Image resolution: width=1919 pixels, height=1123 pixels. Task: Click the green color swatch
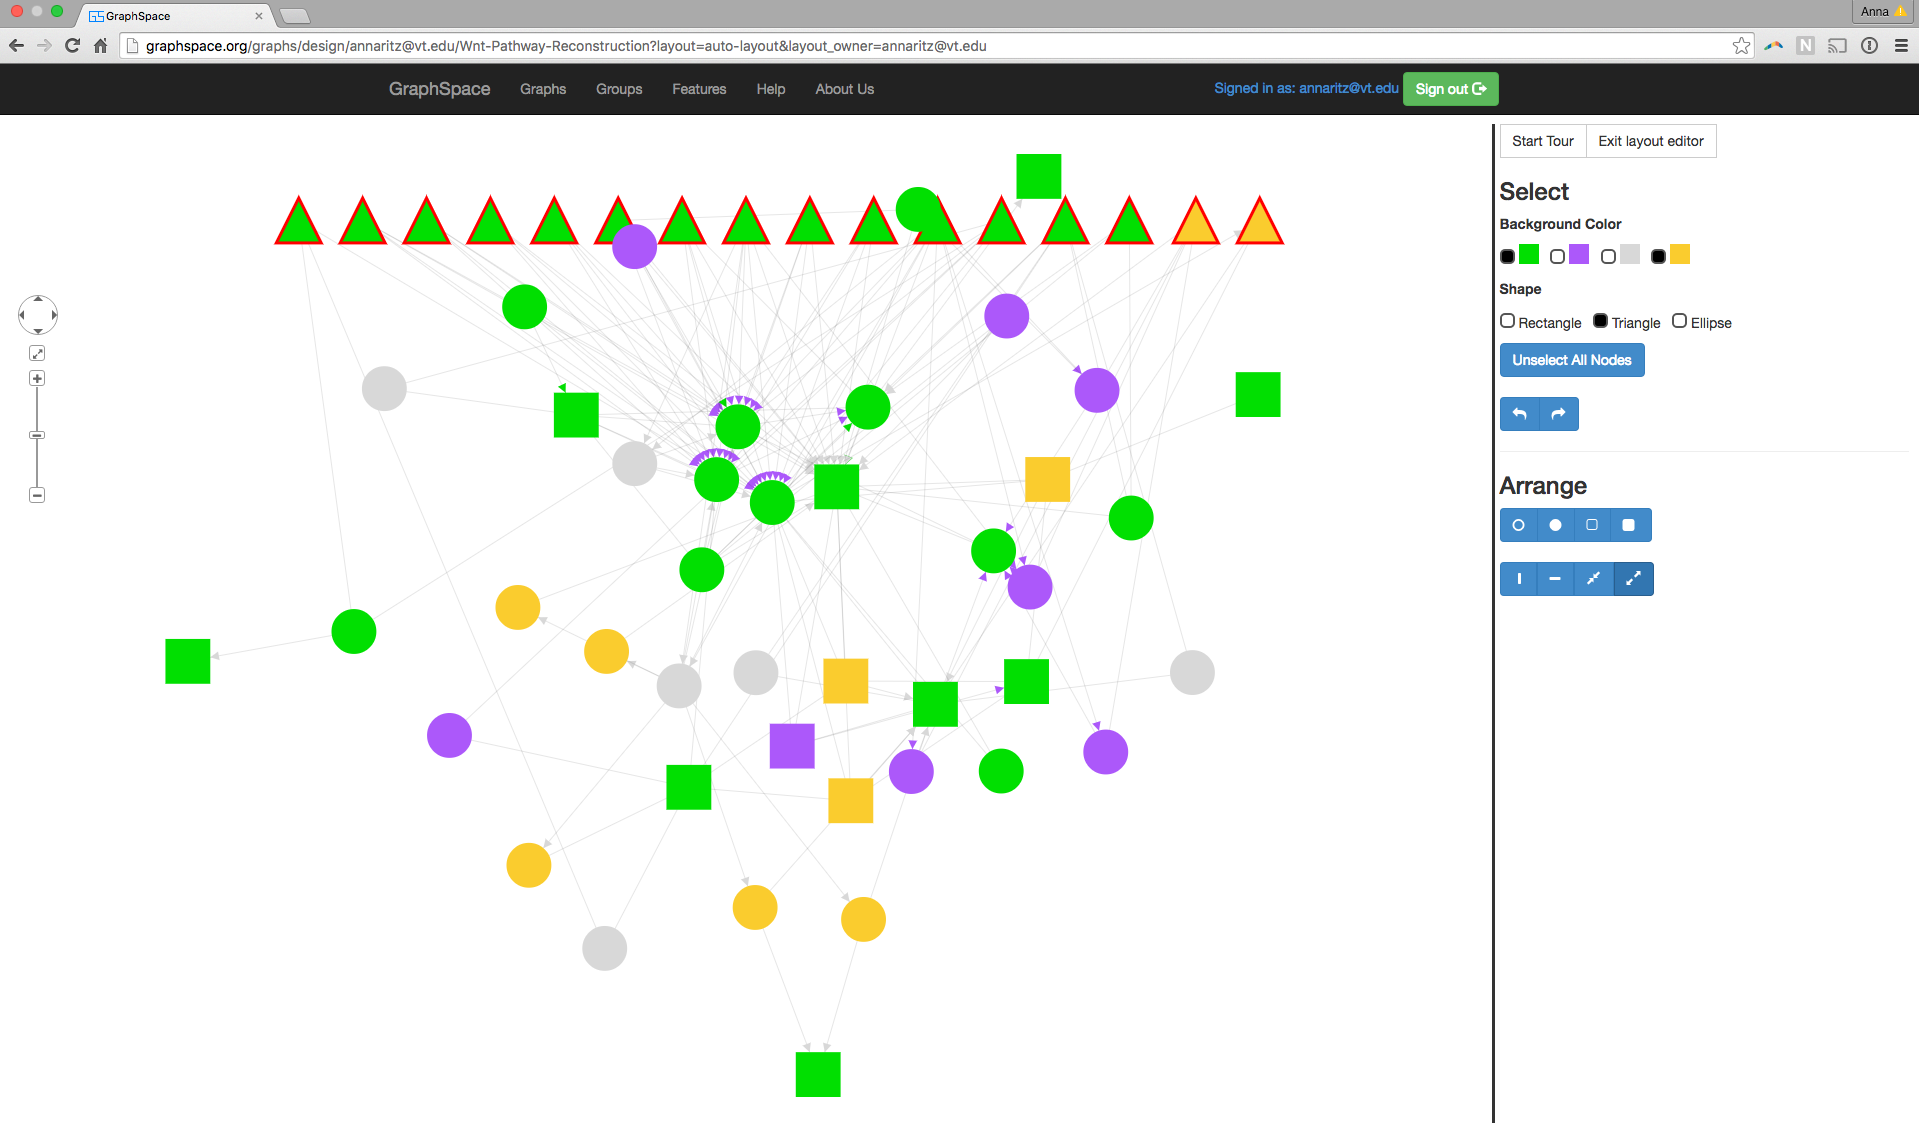[x=1529, y=254]
